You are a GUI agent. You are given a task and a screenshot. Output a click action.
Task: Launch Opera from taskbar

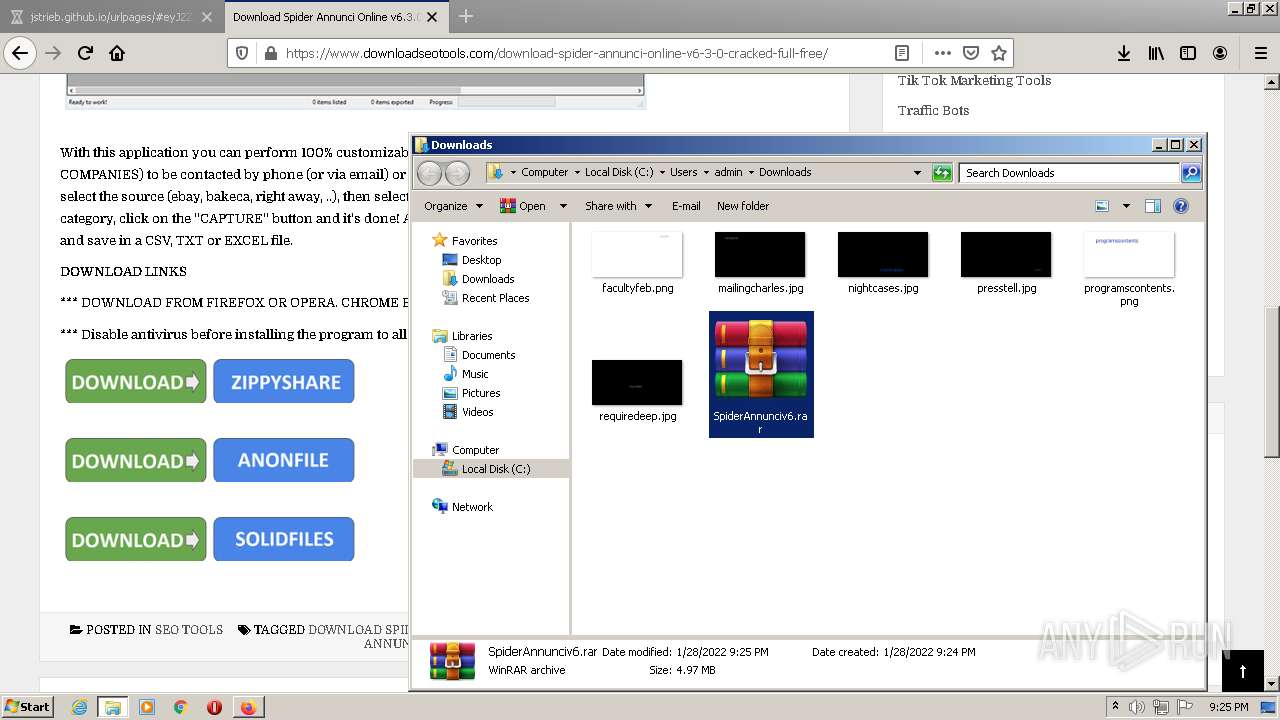[x=214, y=707]
